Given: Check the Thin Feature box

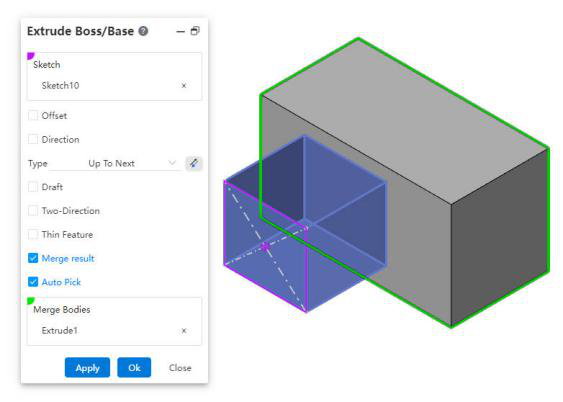Looking at the screenshot, I should click(x=33, y=234).
